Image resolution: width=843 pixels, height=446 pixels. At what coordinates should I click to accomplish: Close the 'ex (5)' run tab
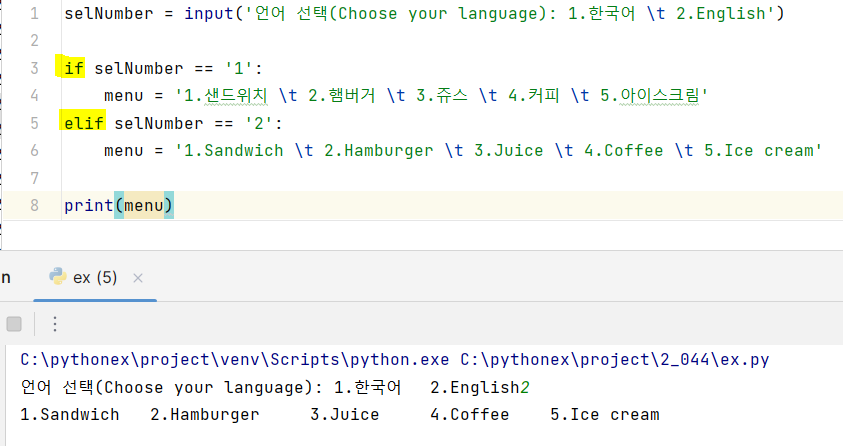point(138,278)
